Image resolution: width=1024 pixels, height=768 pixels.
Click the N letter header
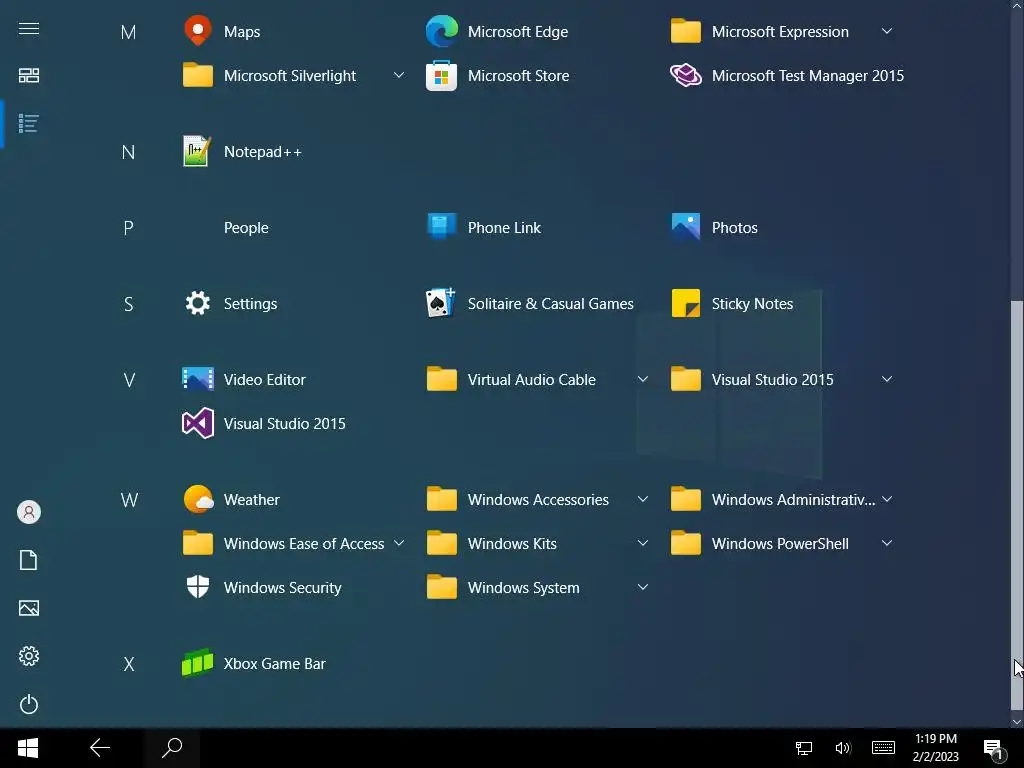(129, 152)
